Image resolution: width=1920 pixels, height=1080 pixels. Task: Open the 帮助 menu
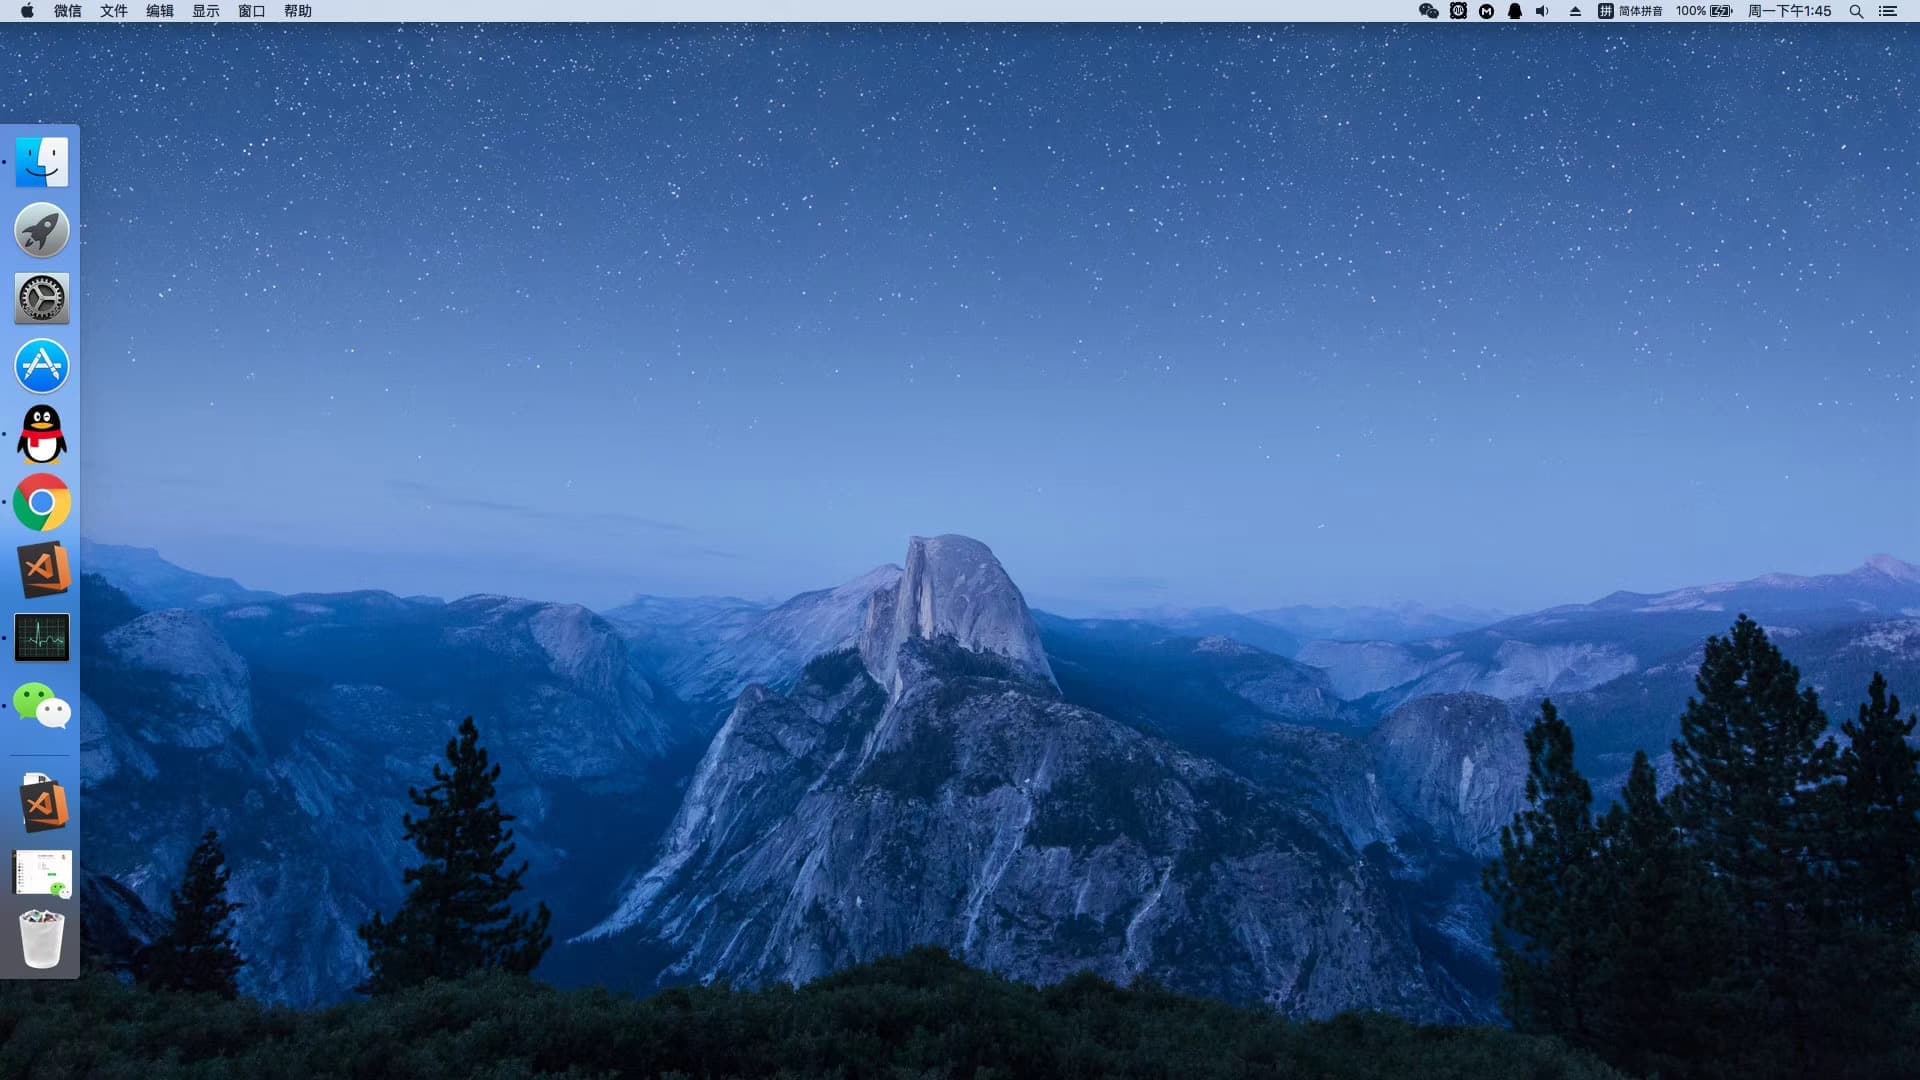click(297, 11)
